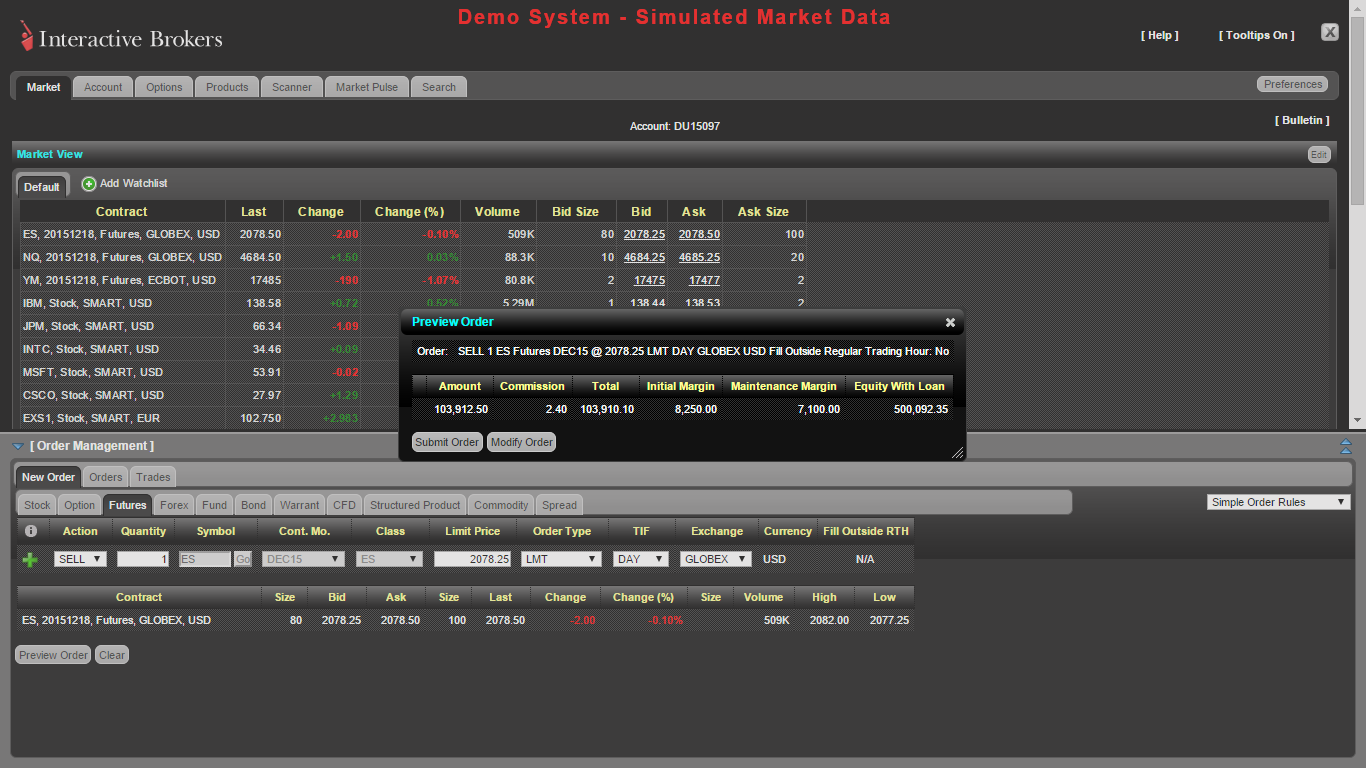Select the Market tab
Viewport: 1366px width, 768px height.
click(x=43, y=87)
